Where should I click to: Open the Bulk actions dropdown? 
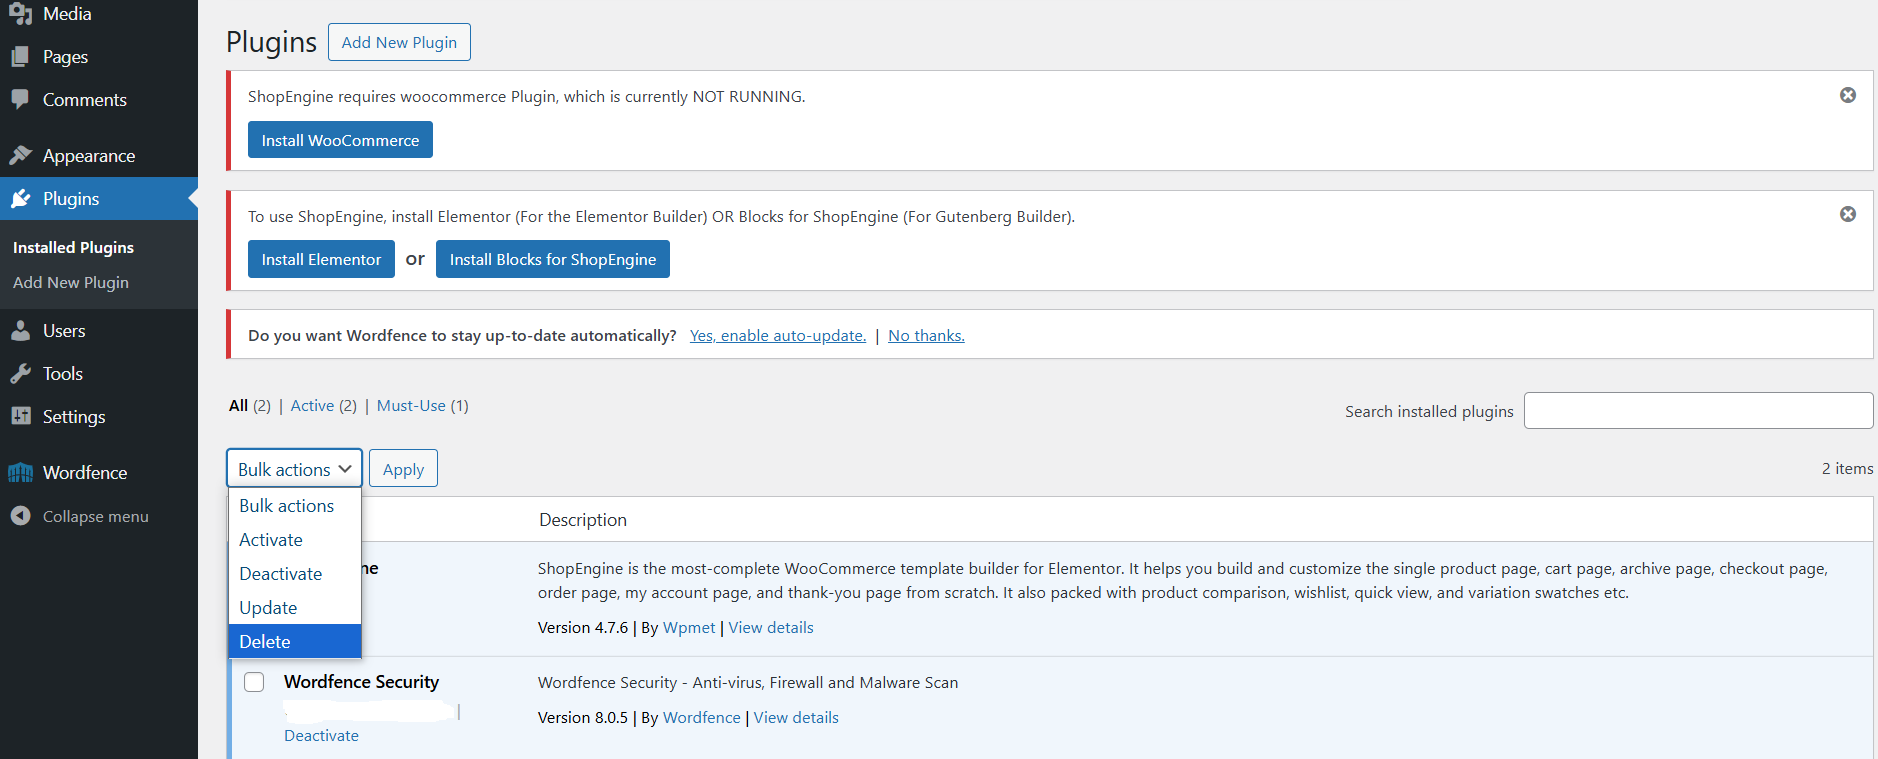pyautogui.click(x=294, y=469)
